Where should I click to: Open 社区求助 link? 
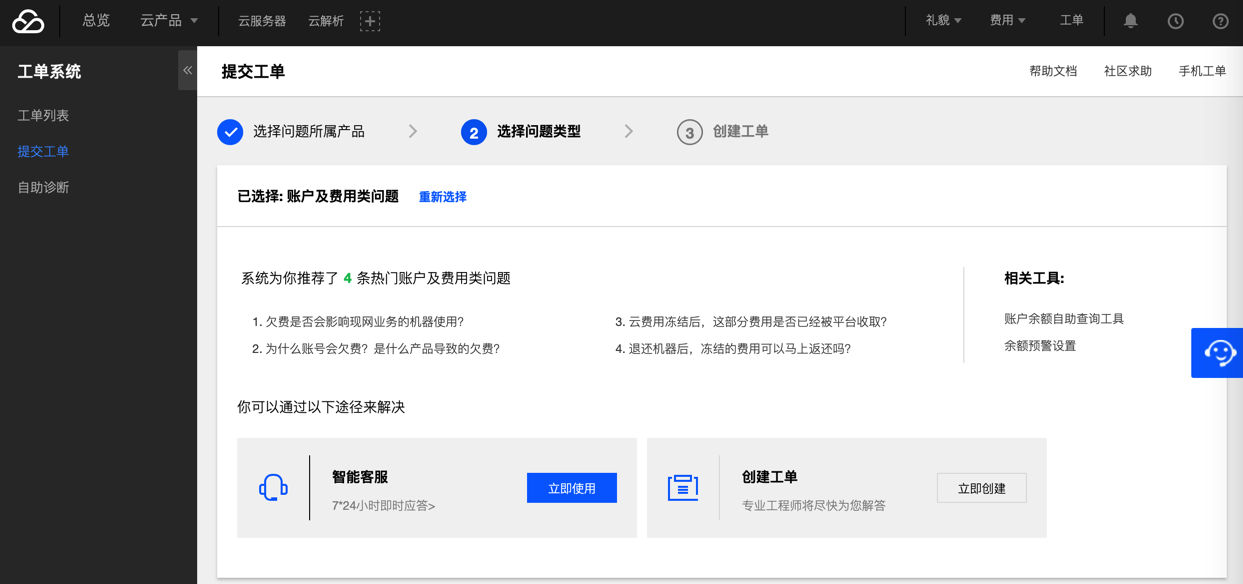pyautogui.click(x=1128, y=71)
